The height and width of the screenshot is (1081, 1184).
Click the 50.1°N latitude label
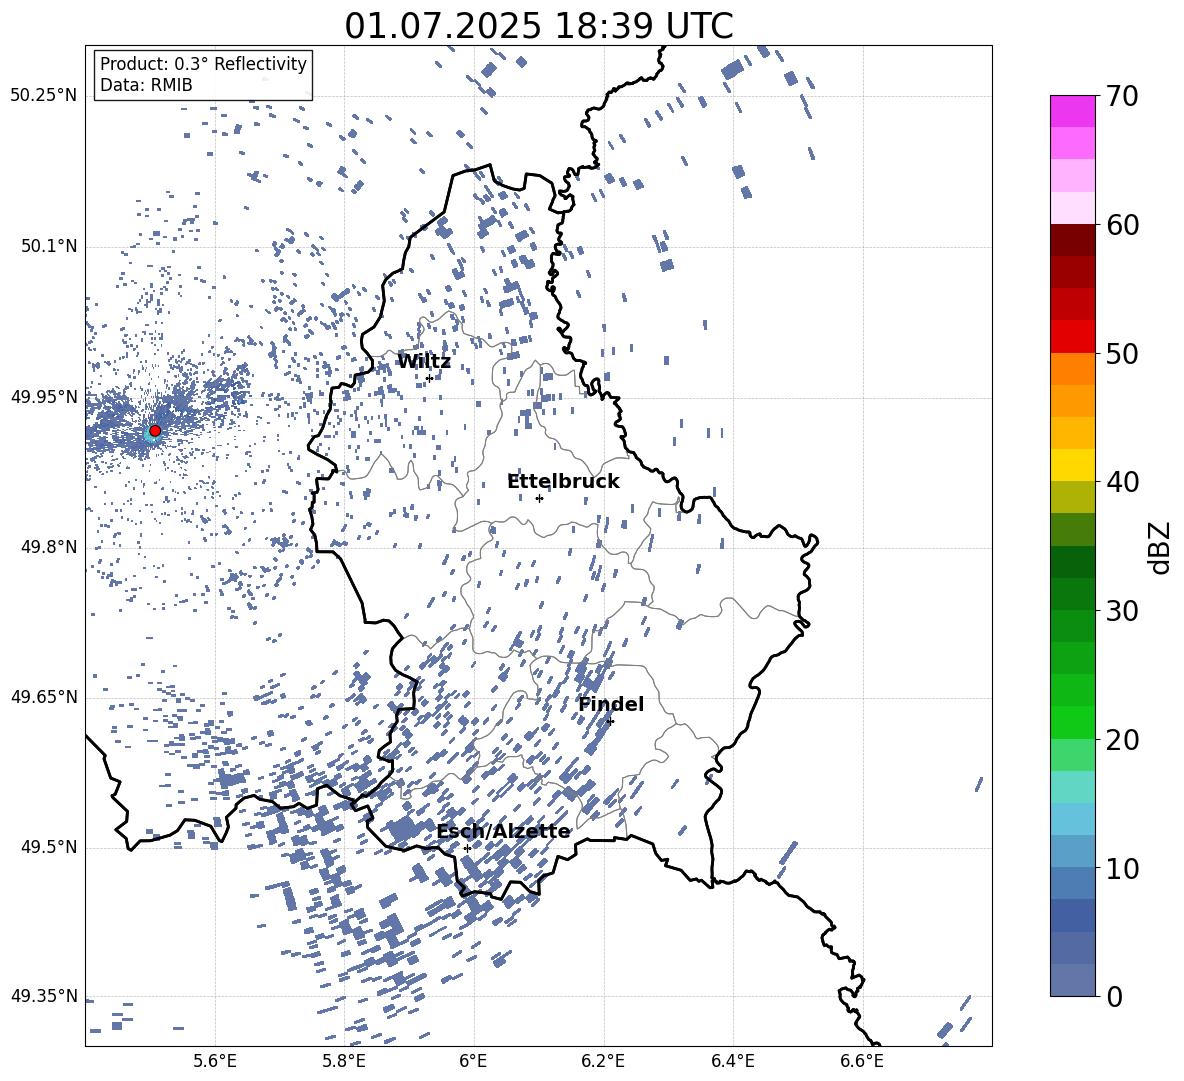(x=48, y=246)
